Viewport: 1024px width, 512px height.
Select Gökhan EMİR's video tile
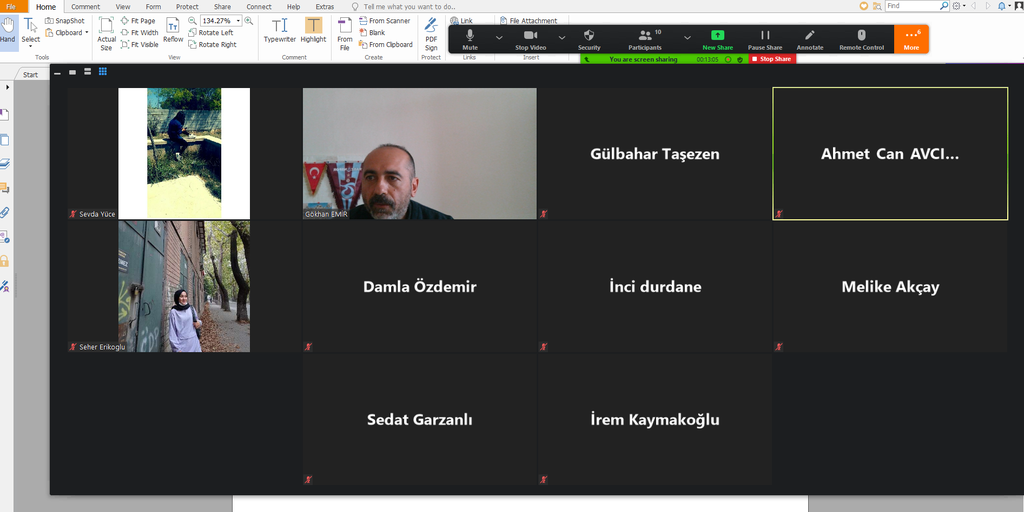[x=419, y=153]
